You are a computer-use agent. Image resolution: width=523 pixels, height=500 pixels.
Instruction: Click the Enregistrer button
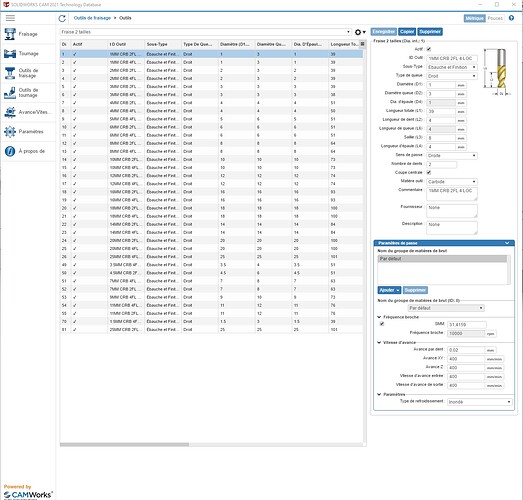(x=384, y=32)
